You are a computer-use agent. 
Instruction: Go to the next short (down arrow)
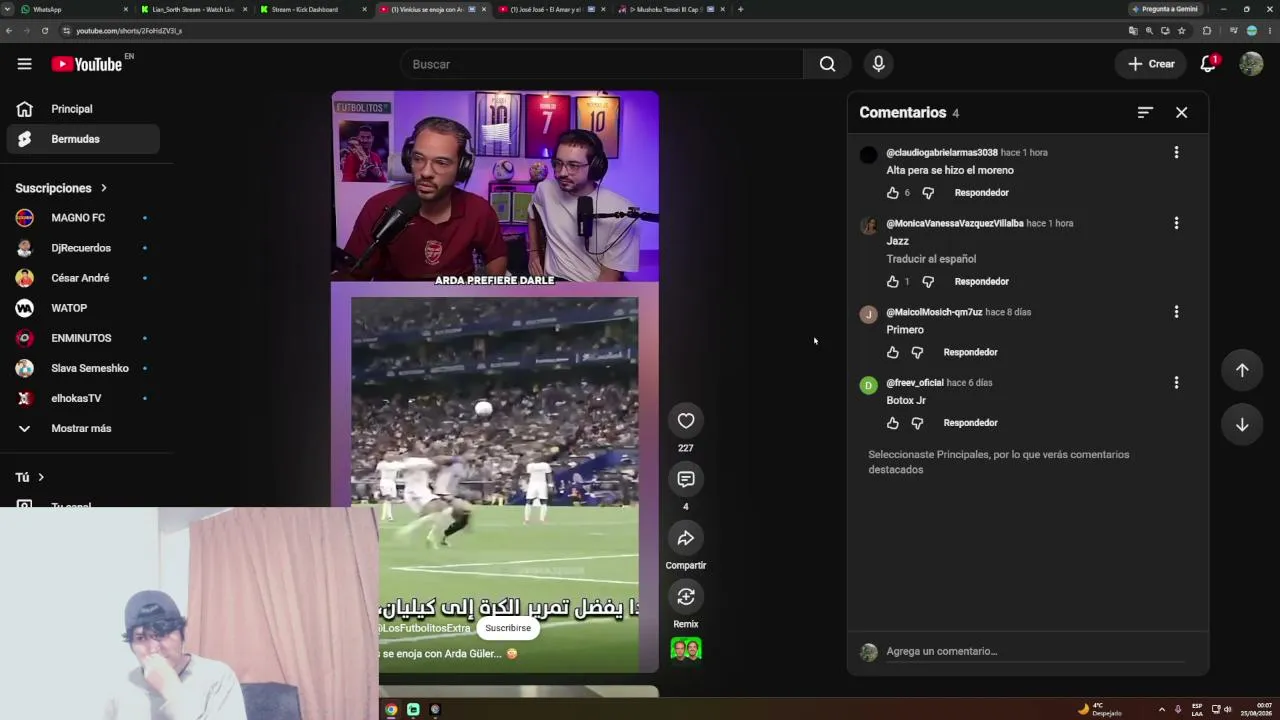[1242, 424]
